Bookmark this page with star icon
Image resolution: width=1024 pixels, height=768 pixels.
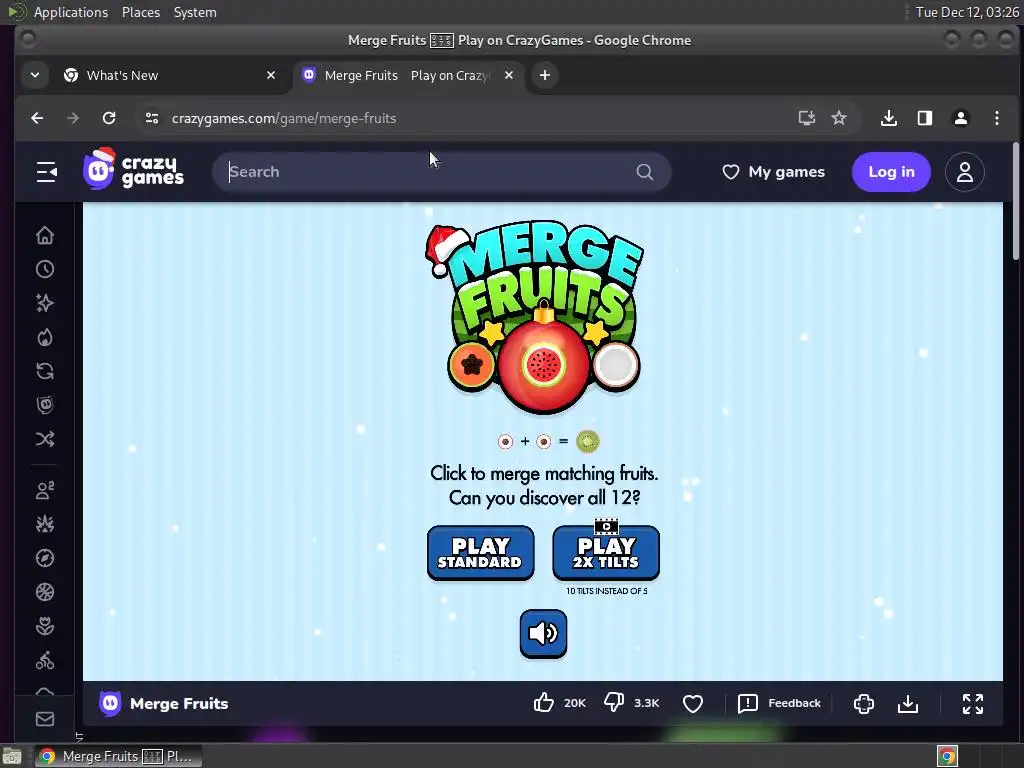pos(839,118)
